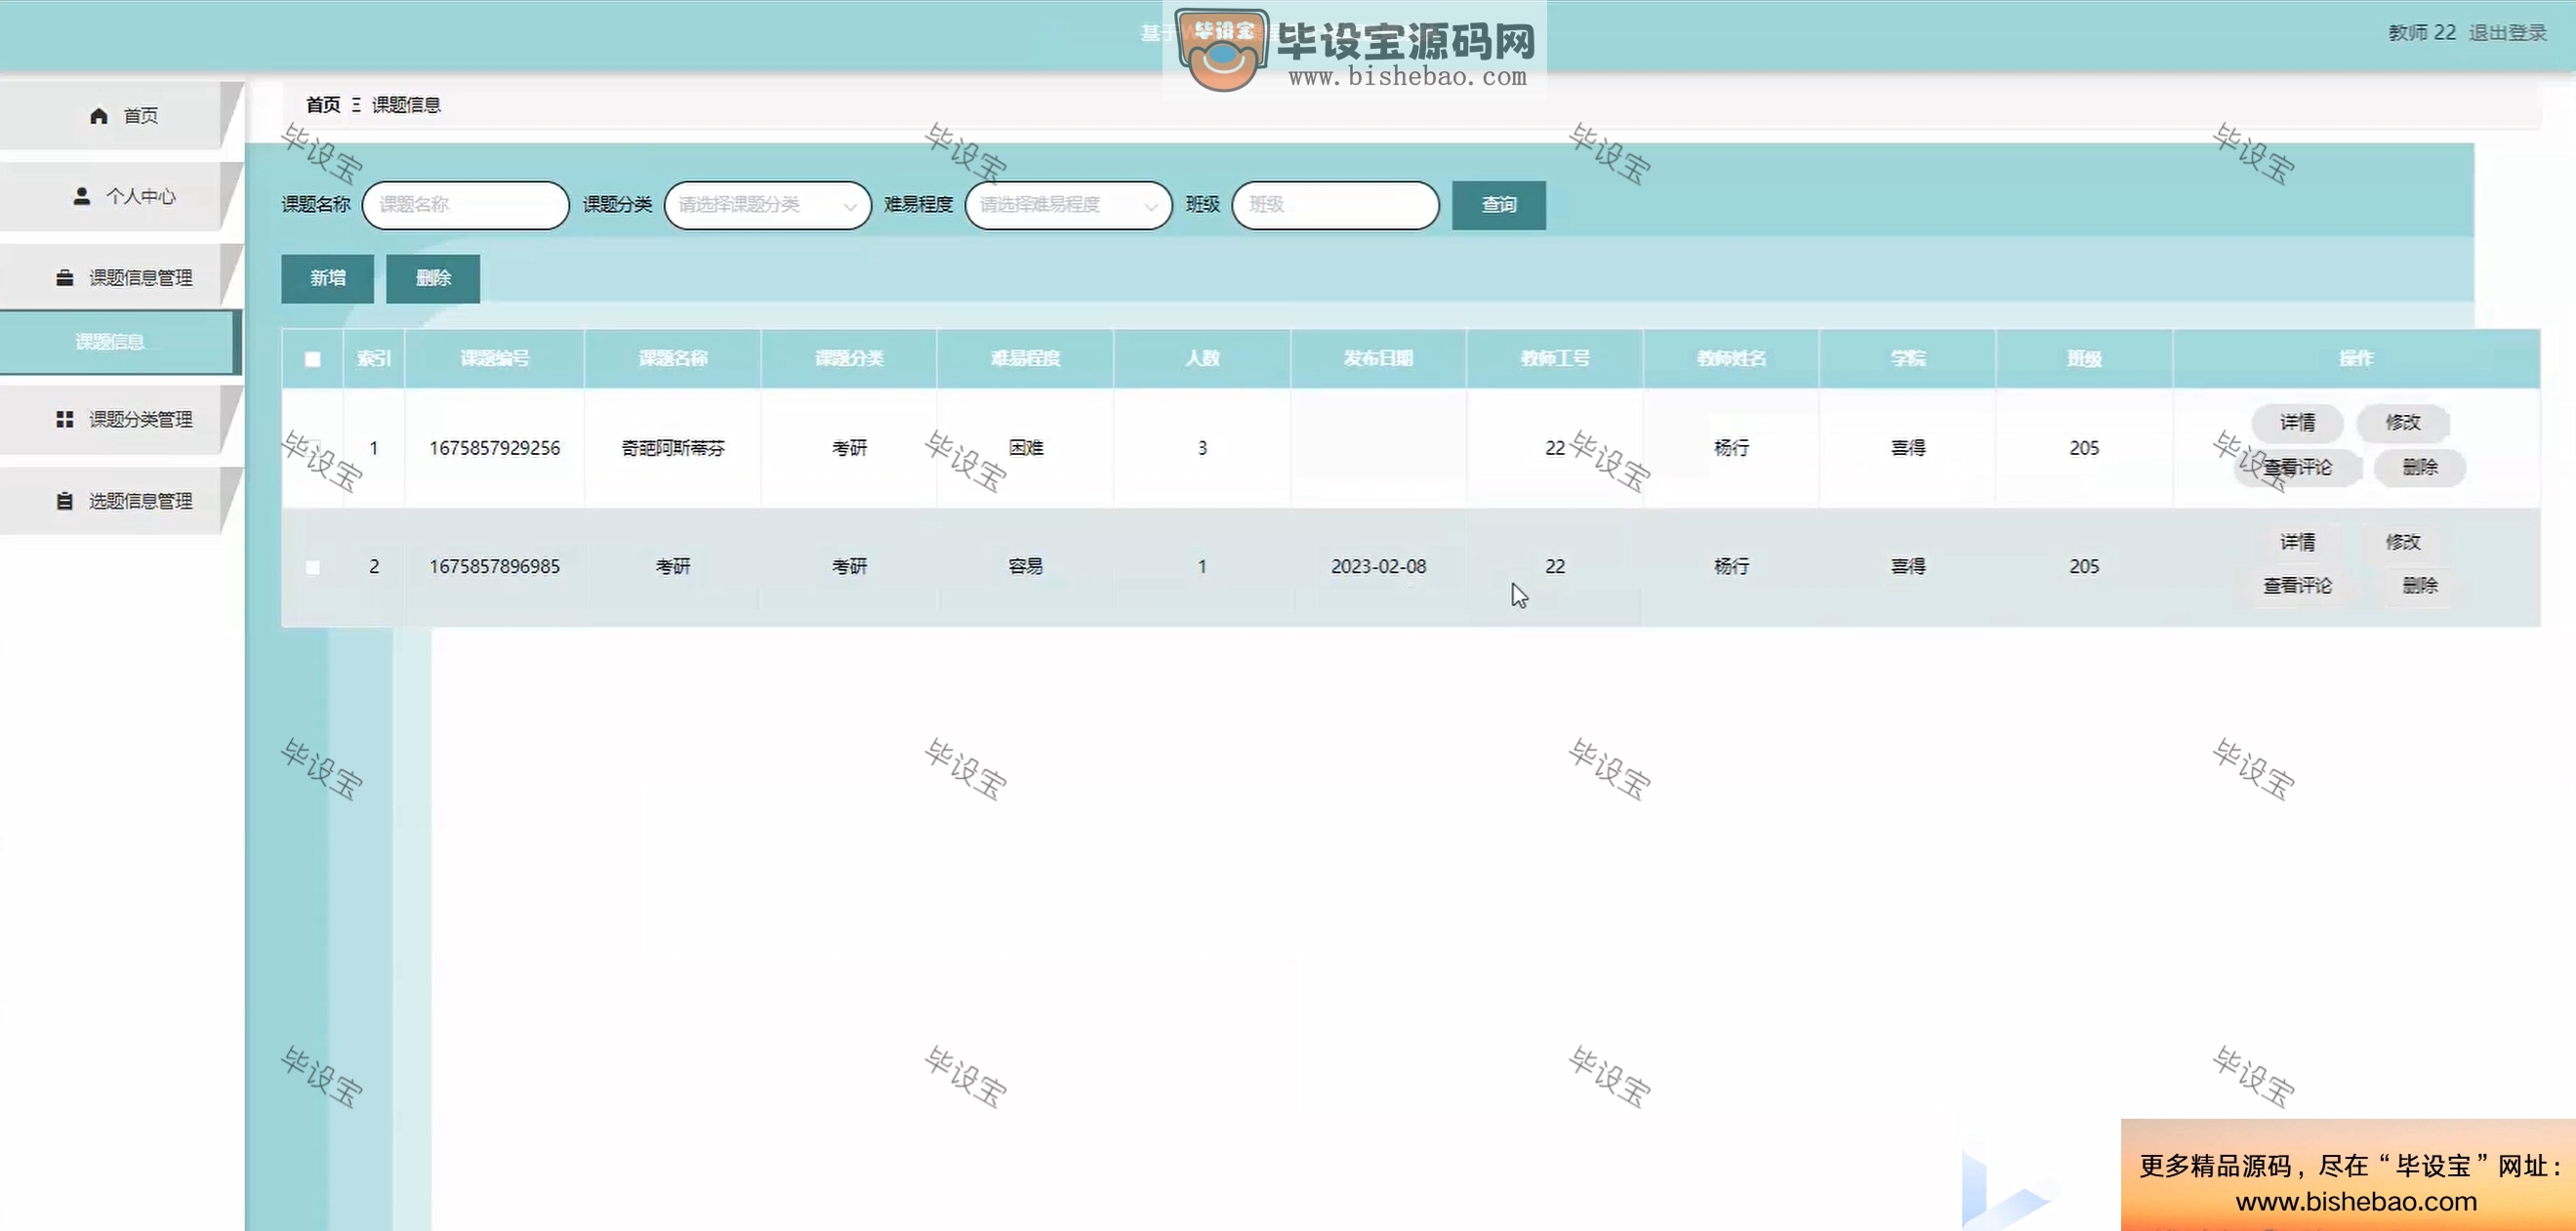Click 修改 for row 1675857896985
This screenshot has width=2576, height=1231.
coord(2403,541)
